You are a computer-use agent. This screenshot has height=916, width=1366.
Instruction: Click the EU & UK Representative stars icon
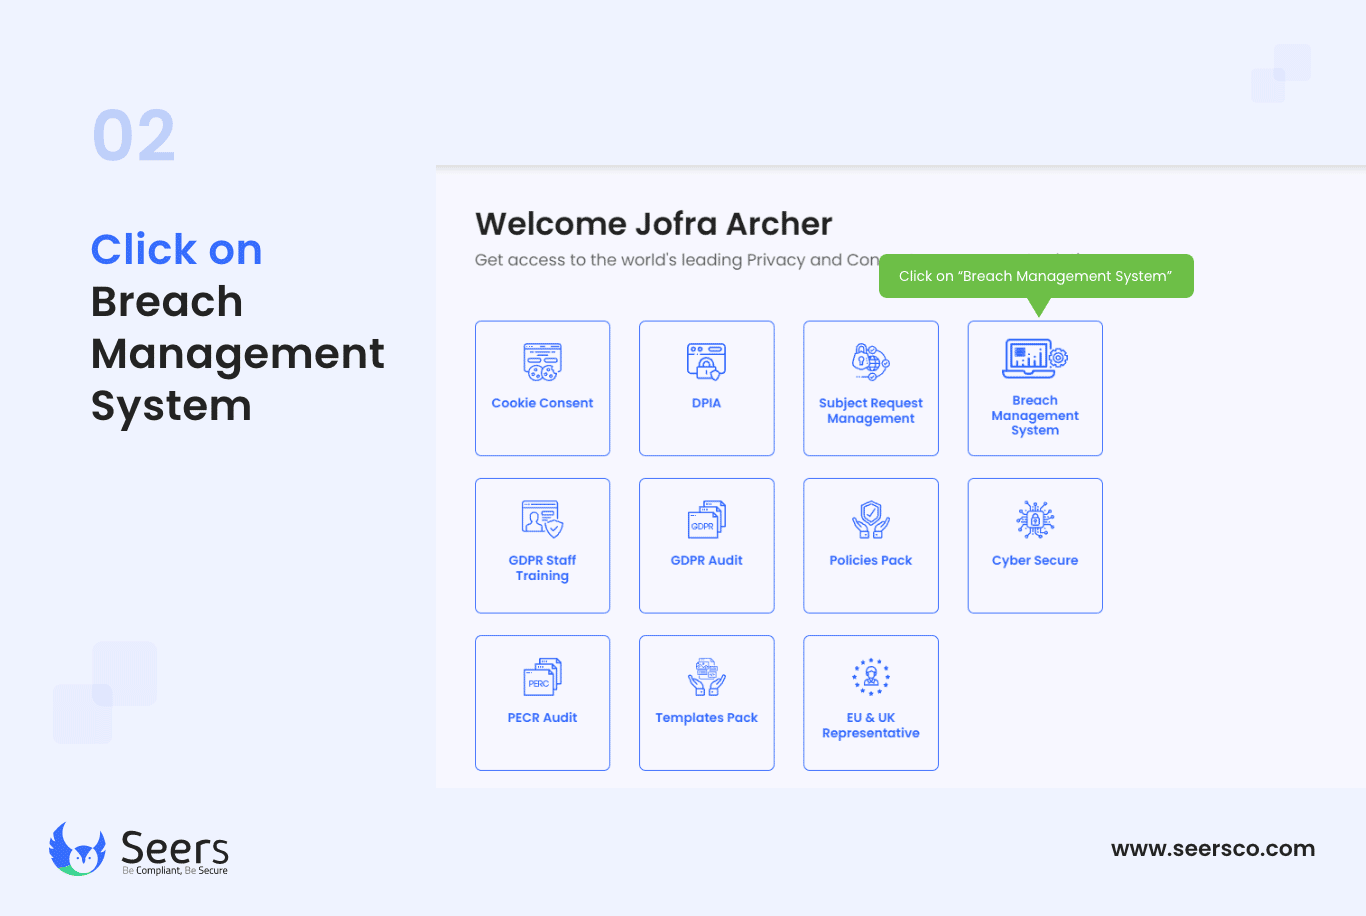870,676
